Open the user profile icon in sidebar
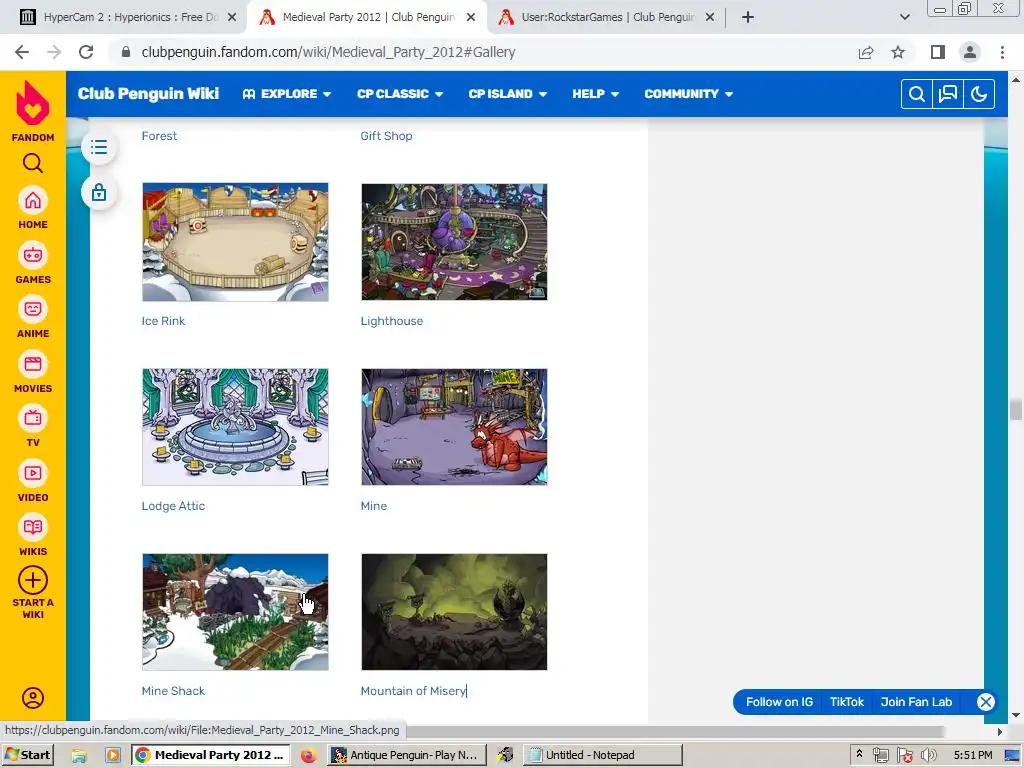This screenshot has width=1024, height=768. [x=33, y=698]
